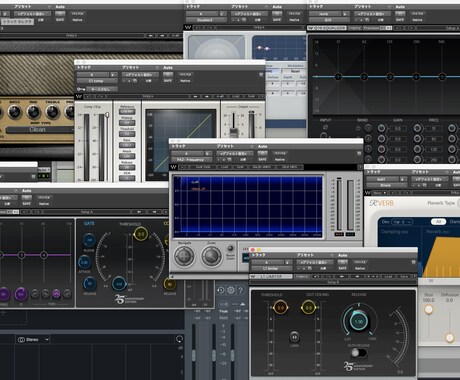The image size is (460, 380).
Task: Open preset dropdown in C1 comp window
Action: [x=140, y=74]
